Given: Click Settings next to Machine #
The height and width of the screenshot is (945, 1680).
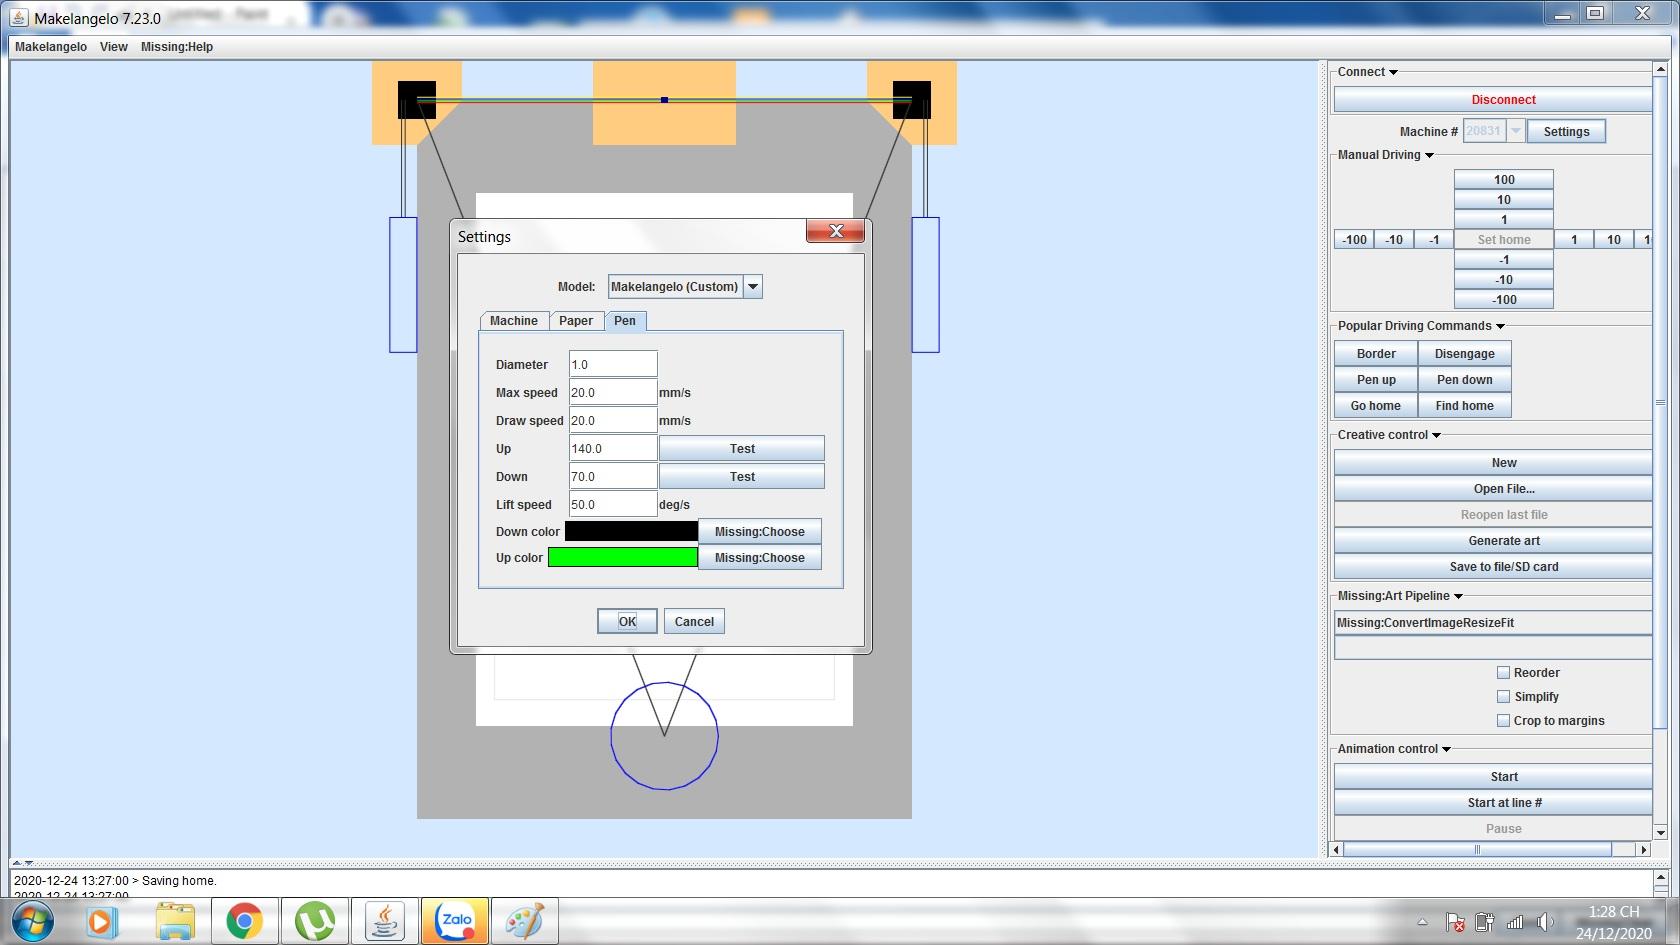Looking at the screenshot, I should tap(1566, 131).
